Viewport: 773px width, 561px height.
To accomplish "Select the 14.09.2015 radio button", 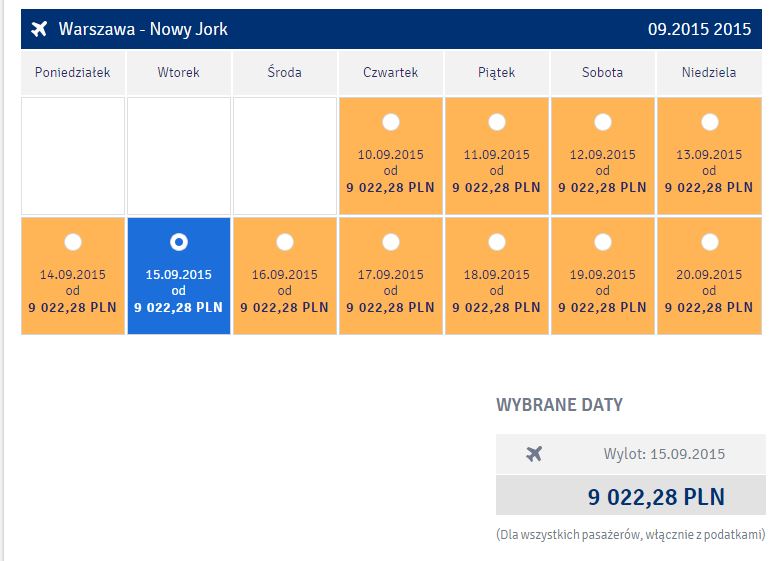I will tap(73, 242).
